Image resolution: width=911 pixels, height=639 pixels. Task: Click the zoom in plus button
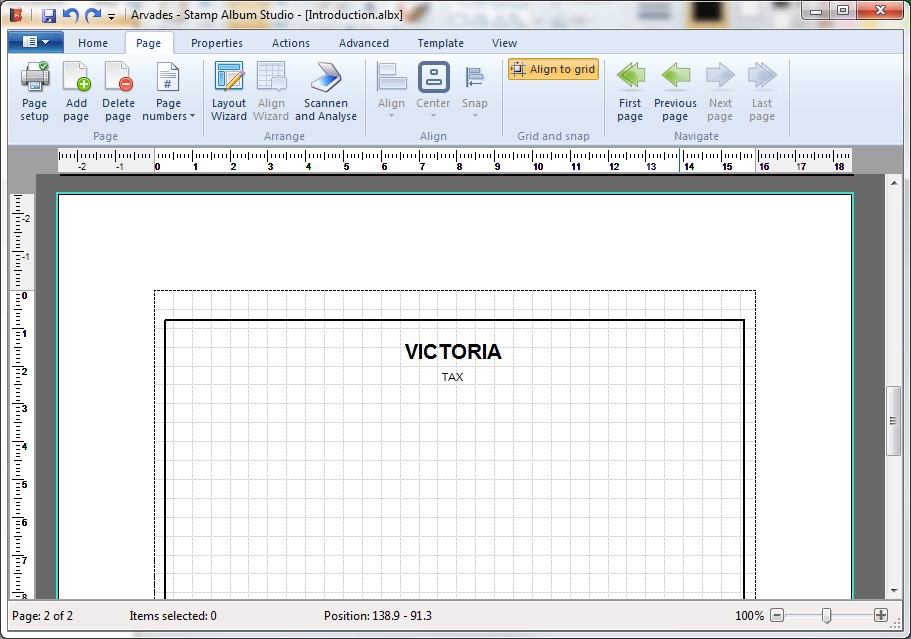coord(881,615)
